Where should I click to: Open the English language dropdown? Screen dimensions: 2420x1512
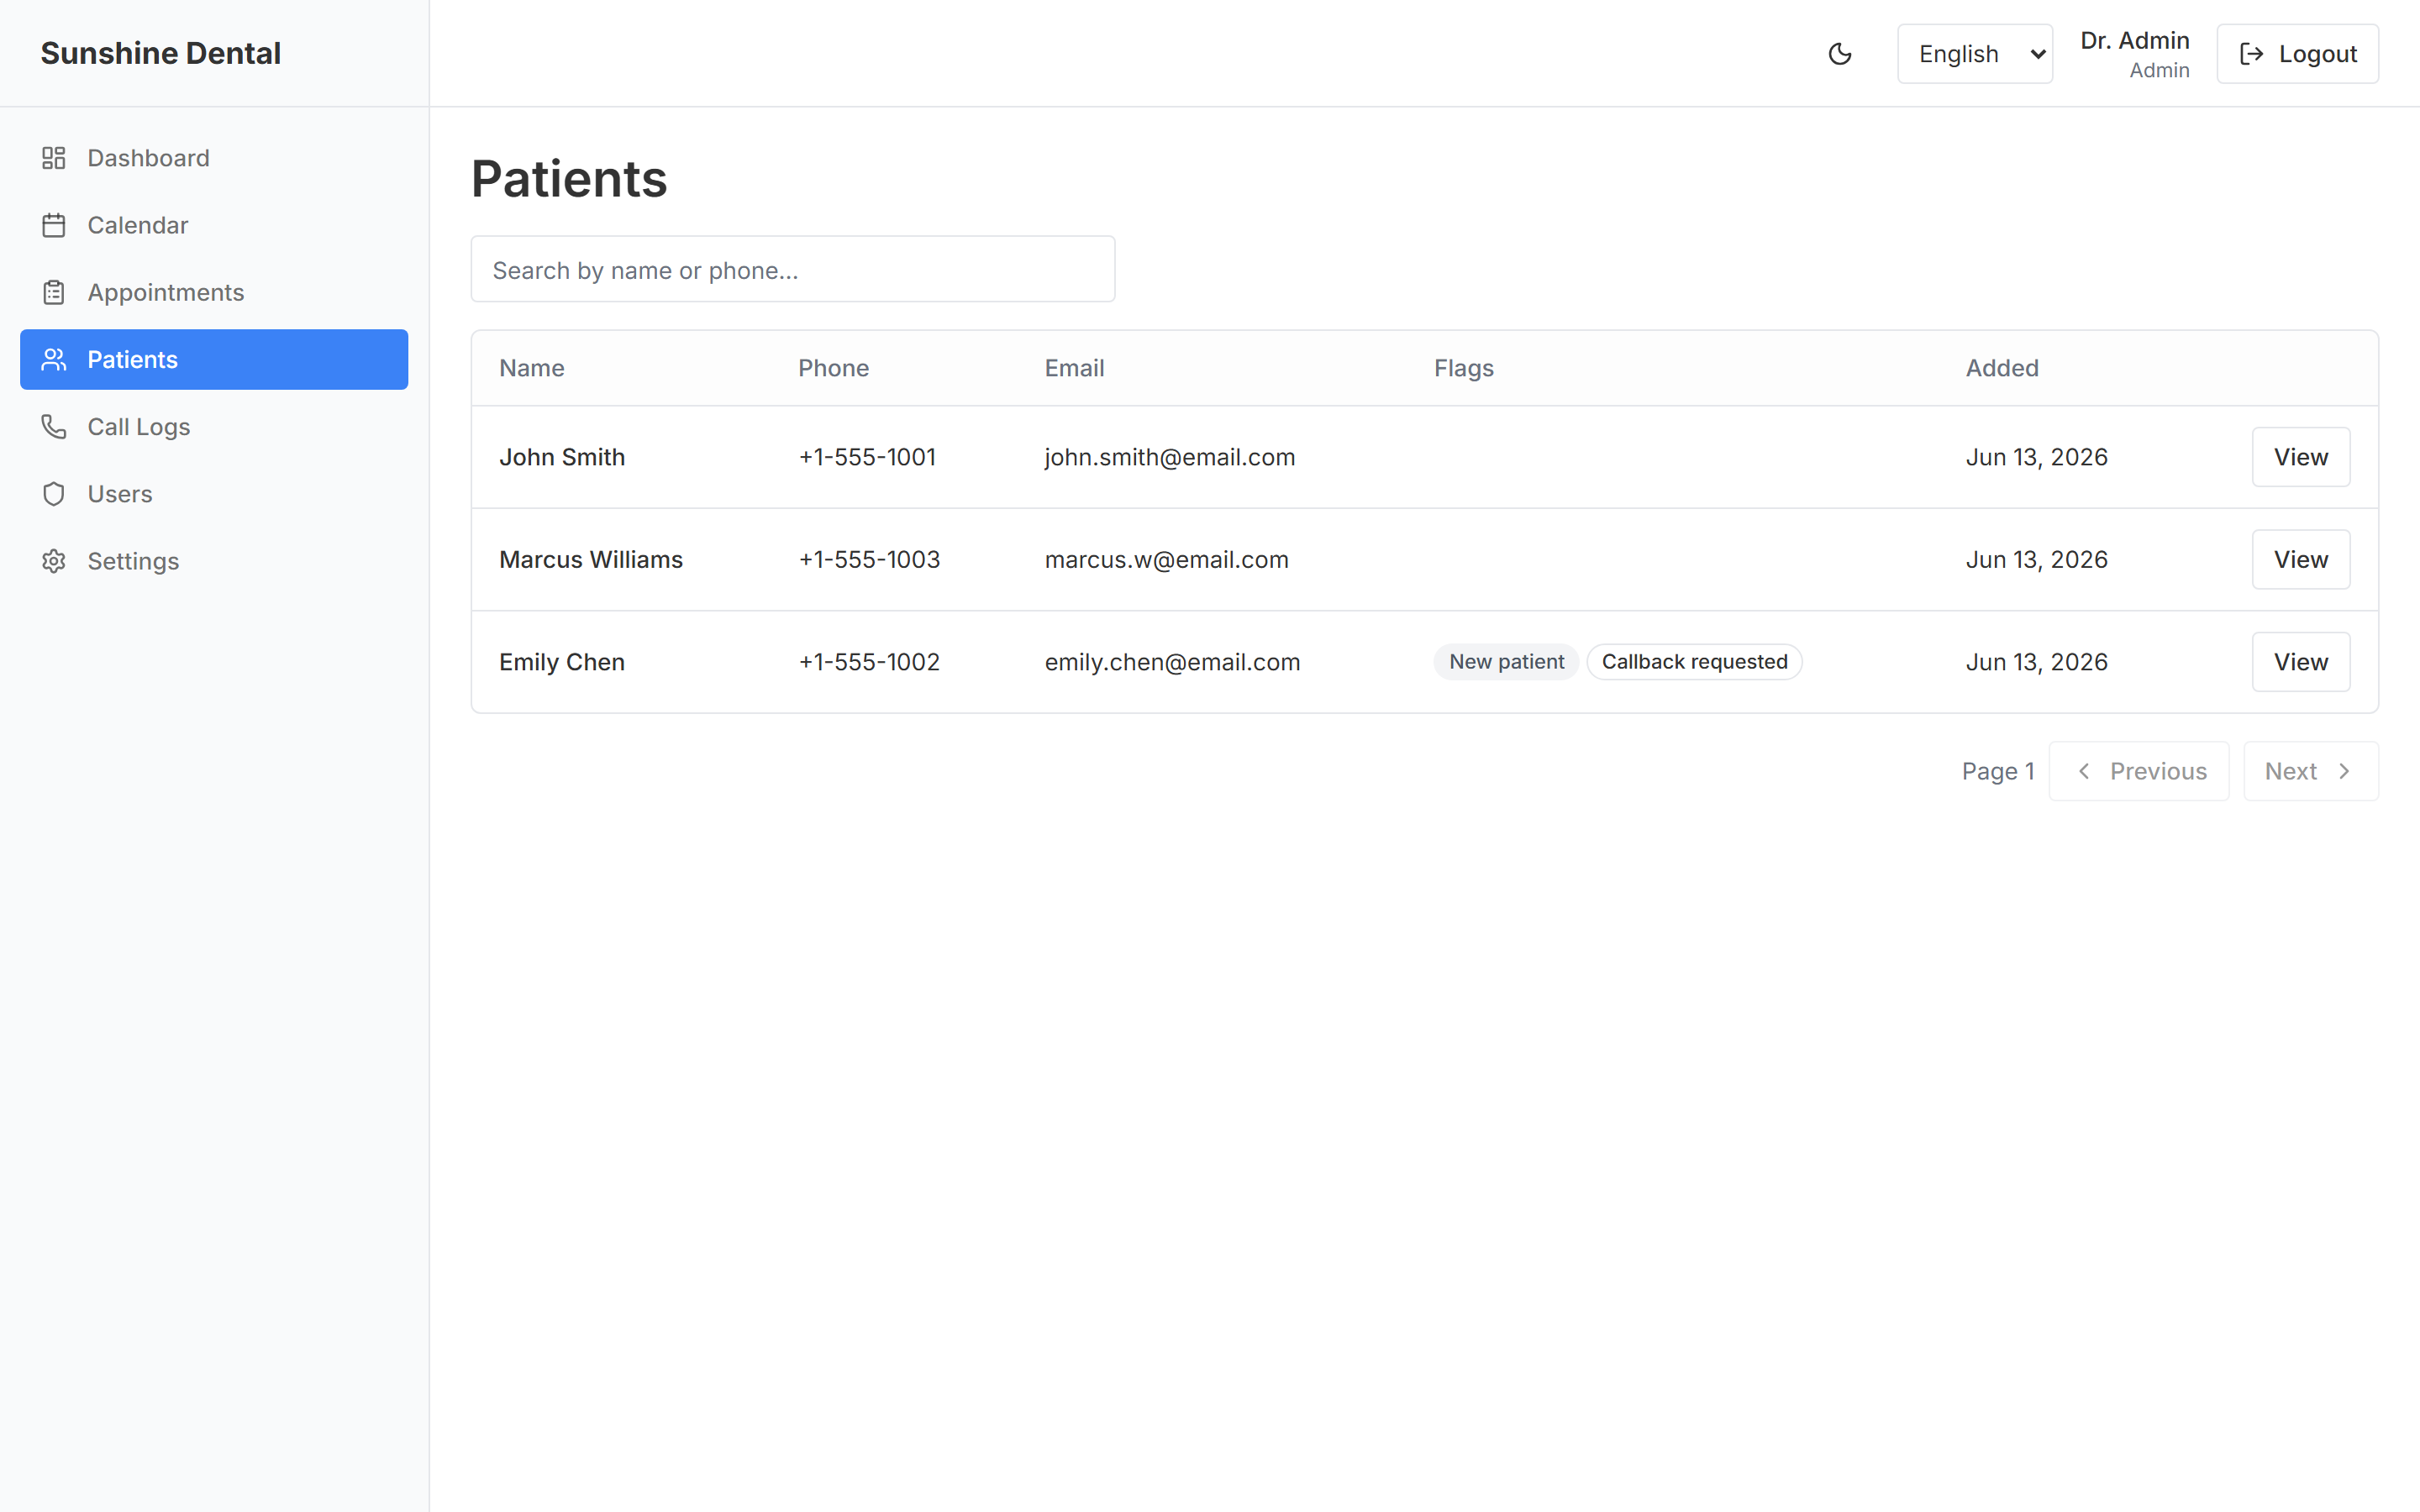coord(1975,54)
